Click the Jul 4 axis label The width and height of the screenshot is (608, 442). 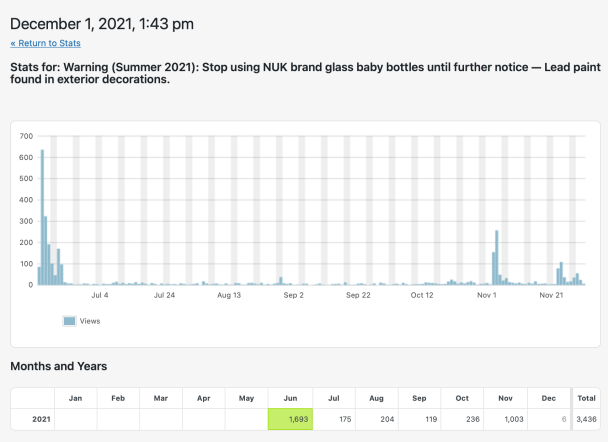tap(100, 295)
